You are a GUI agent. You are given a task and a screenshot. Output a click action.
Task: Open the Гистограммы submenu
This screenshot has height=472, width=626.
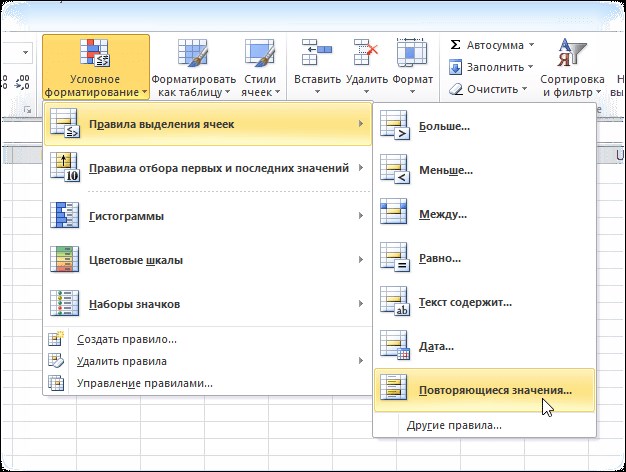[x=208, y=216]
